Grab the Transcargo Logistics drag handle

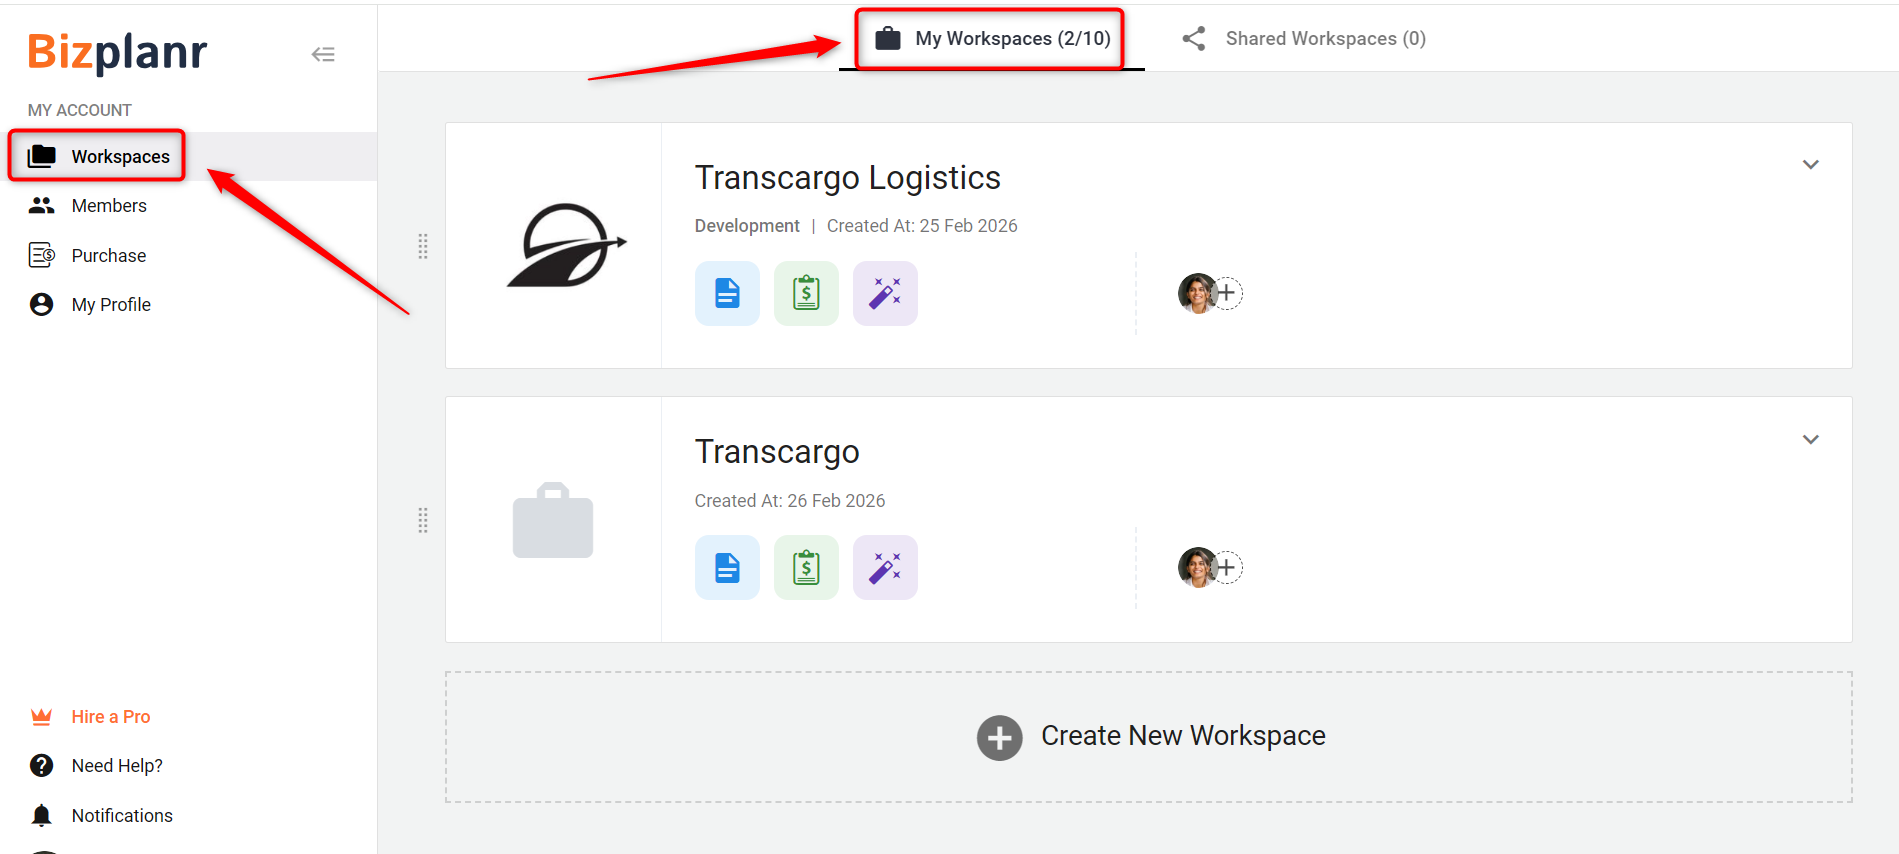(423, 246)
